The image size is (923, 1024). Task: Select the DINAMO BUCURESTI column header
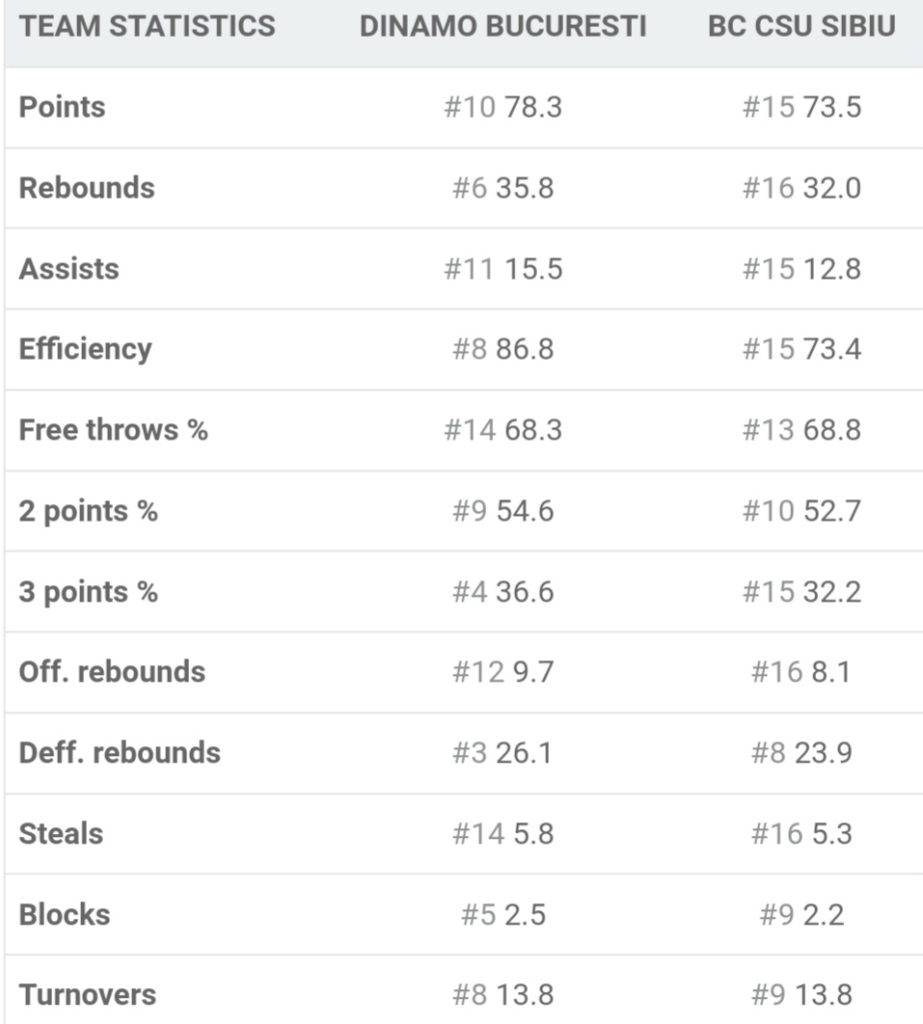tap(503, 27)
